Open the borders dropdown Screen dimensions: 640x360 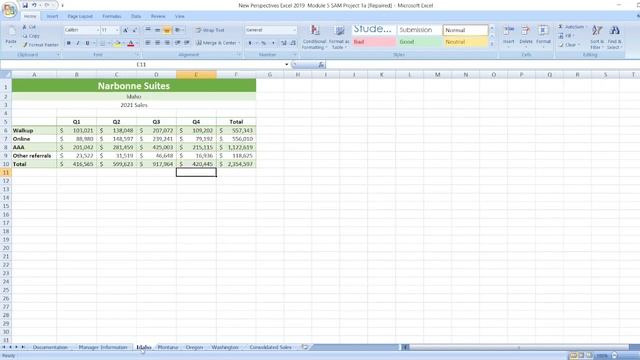tap(109, 43)
